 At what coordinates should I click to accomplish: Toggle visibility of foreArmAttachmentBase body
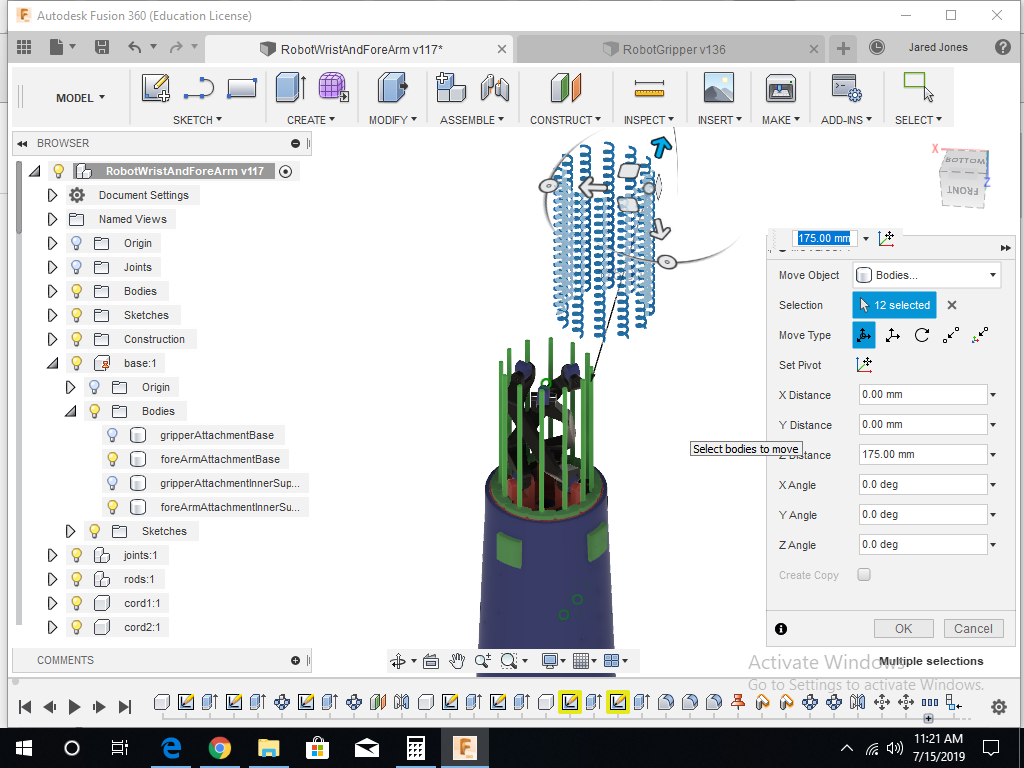[112, 459]
